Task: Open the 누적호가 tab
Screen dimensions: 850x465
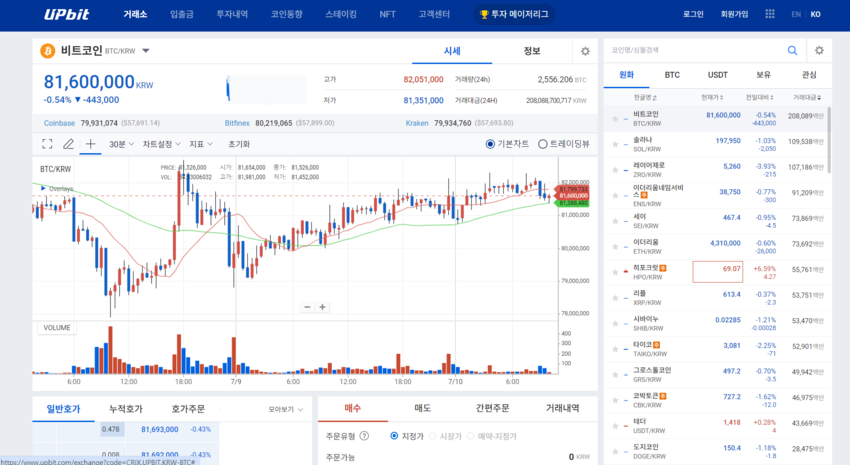Action: click(126, 409)
